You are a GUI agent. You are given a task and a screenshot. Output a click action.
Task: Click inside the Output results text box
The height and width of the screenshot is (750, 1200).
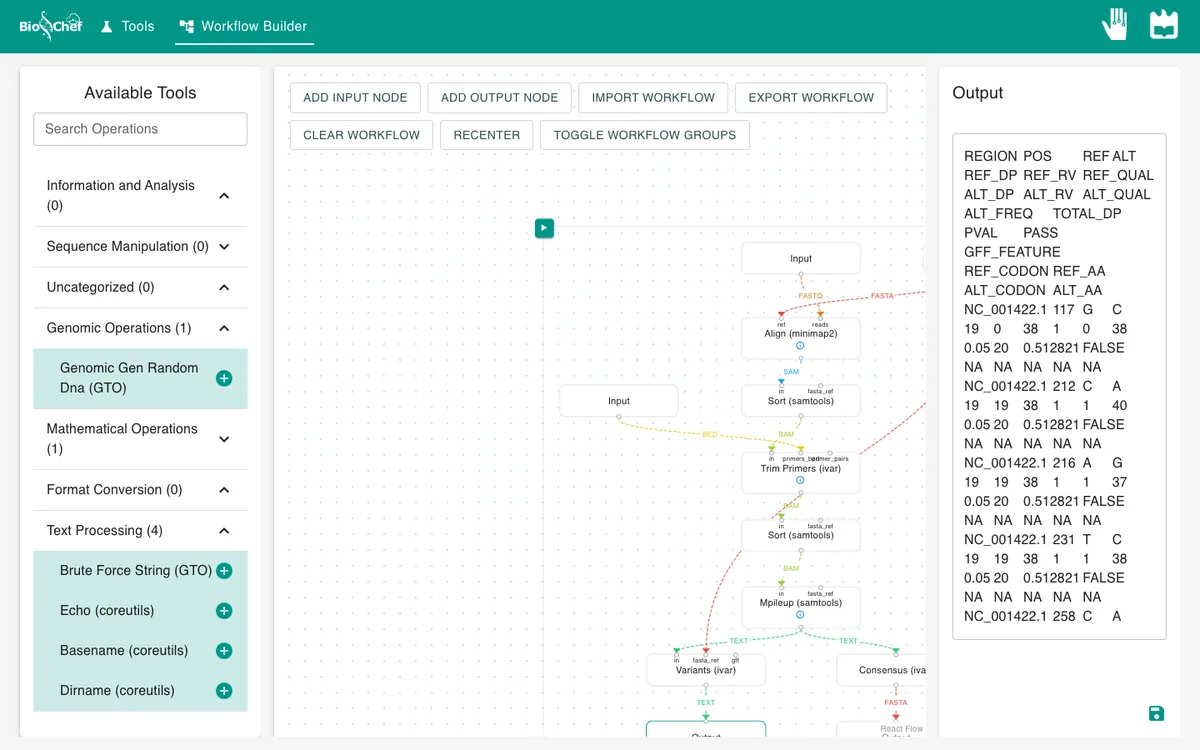coord(1059,387)
